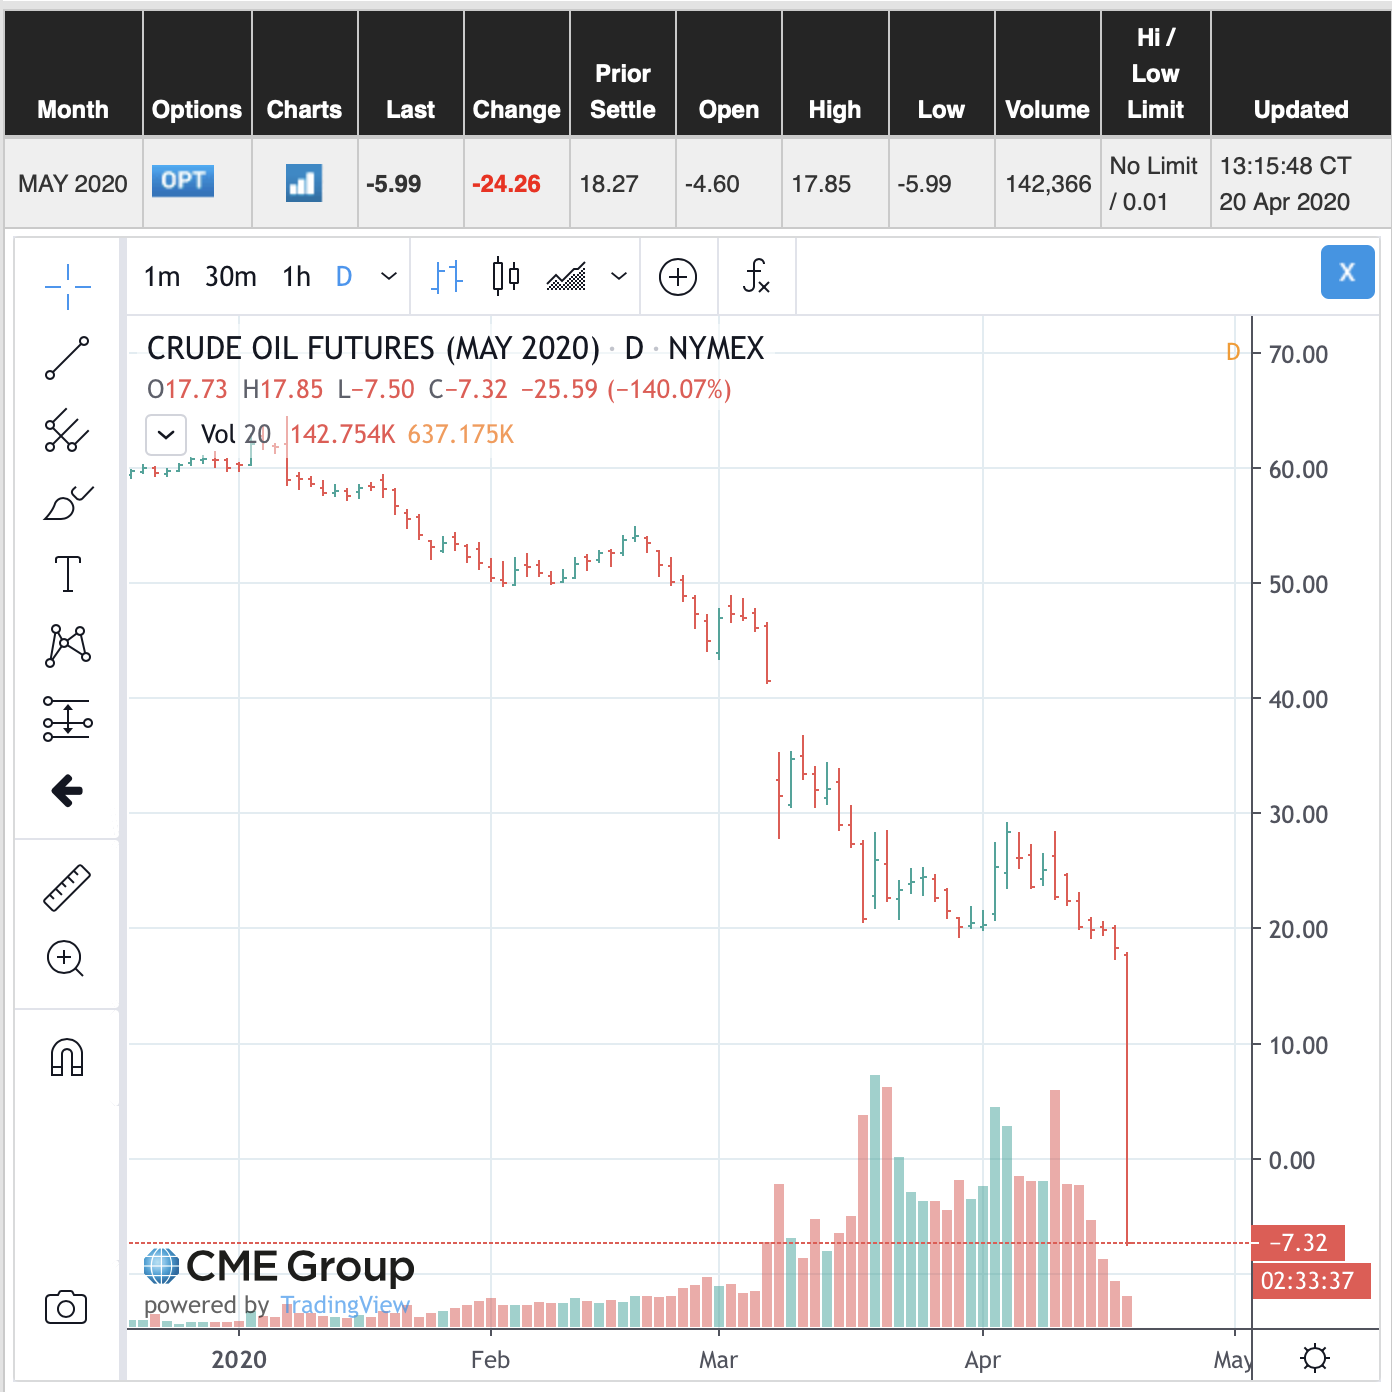The height and width of the screenshot is (1392, 1392).
Task: Toggle the magnet snap mode
Action: [x=67, y=1057]
